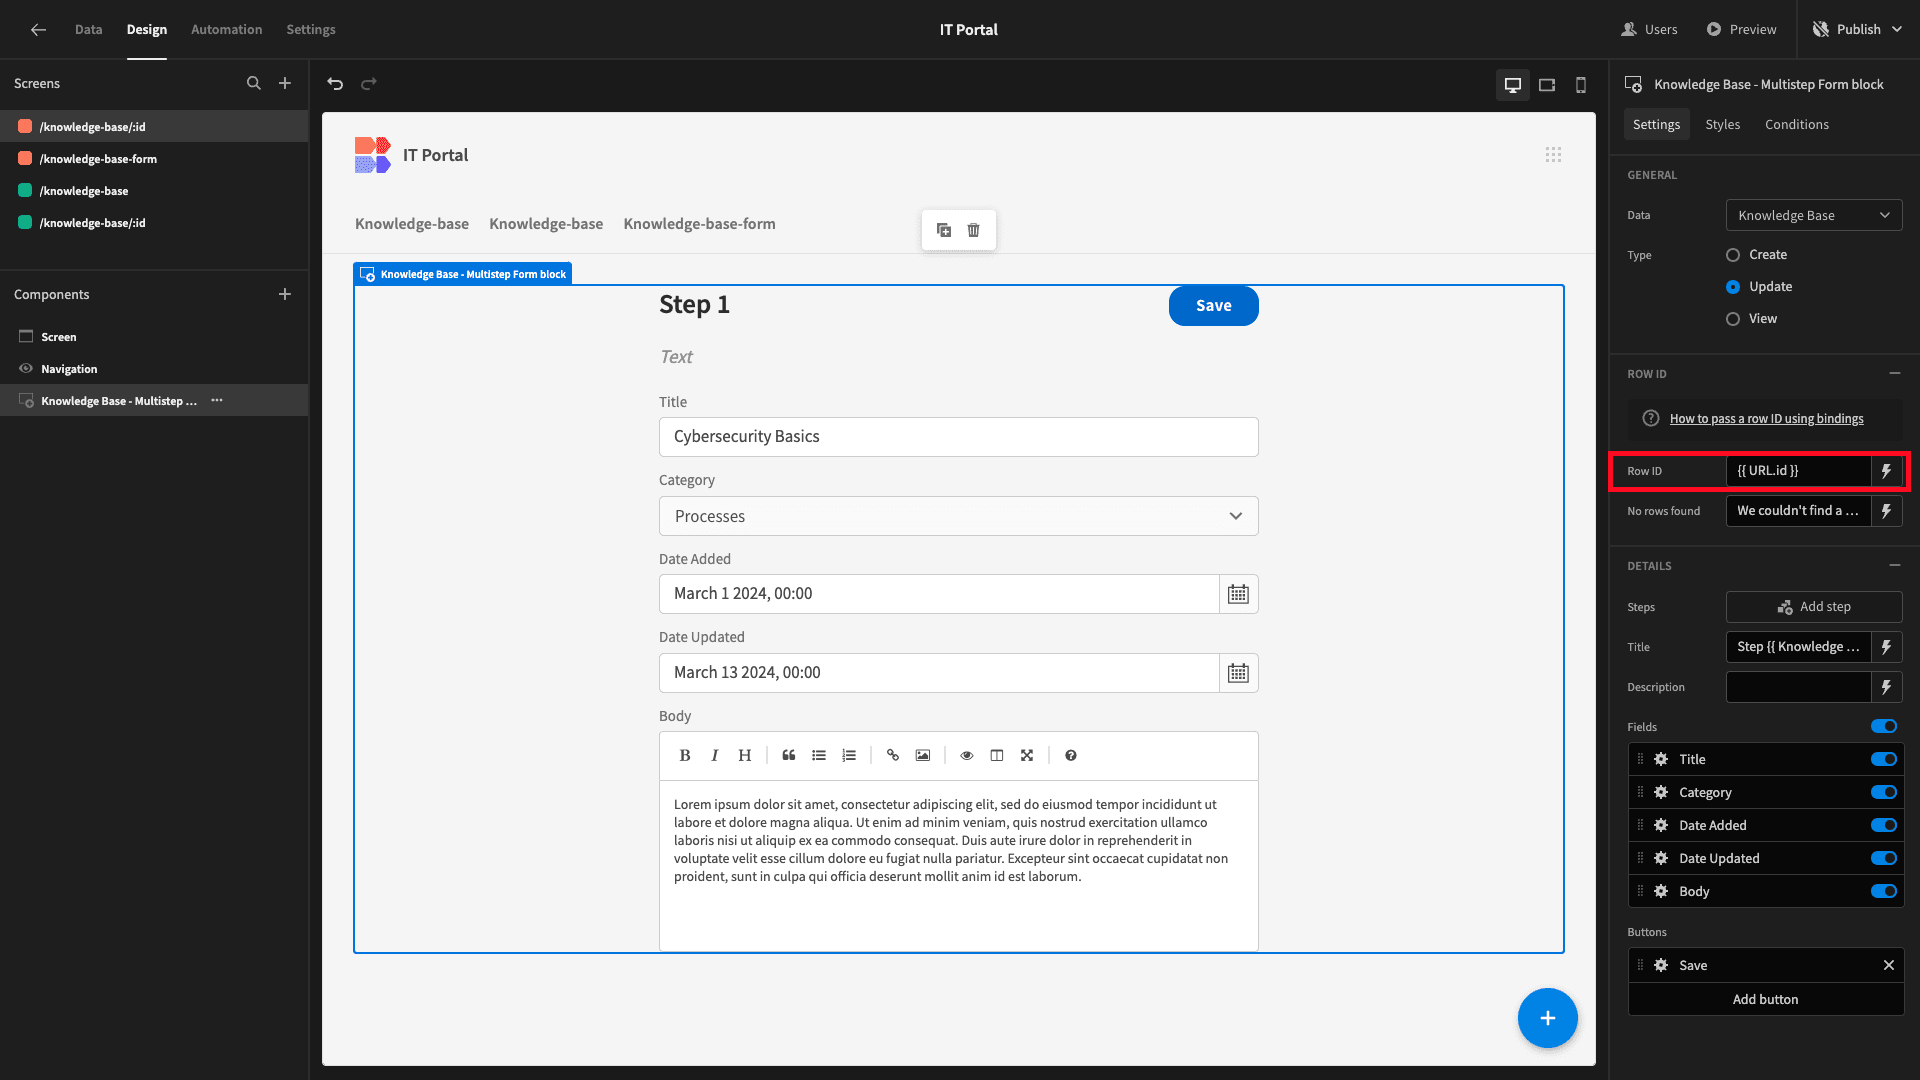Duplicate the selected form block
Viewport: 1920px width, 1080px height.
tap(944, 230)
